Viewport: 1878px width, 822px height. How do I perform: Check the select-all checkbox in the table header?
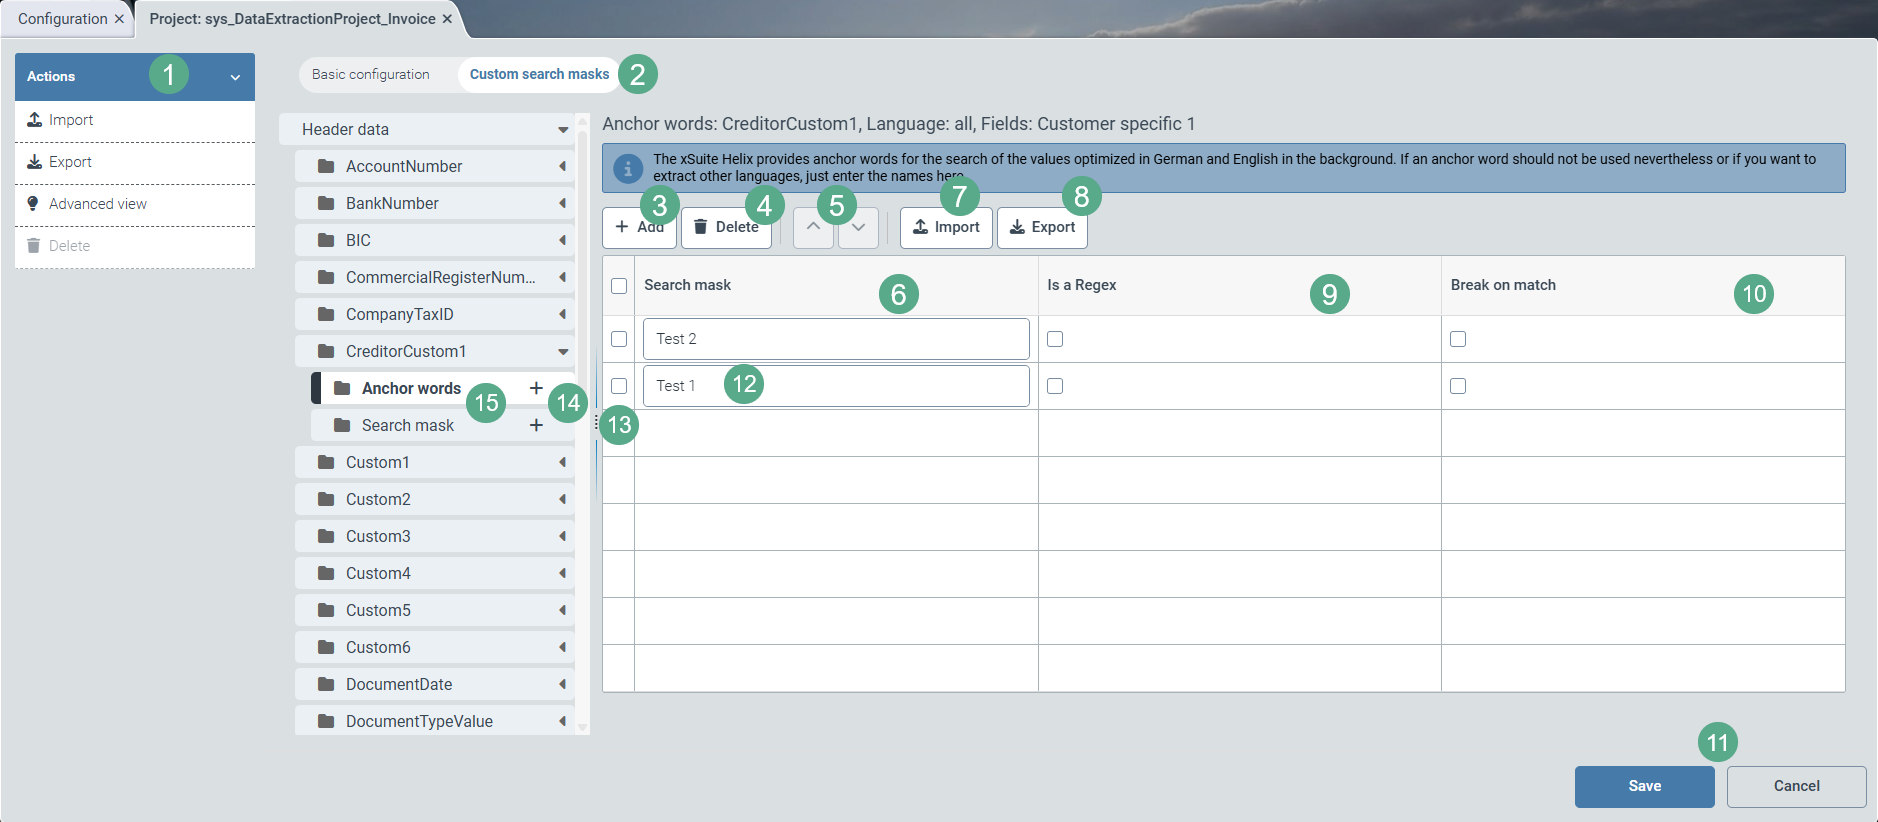[619, 286]
